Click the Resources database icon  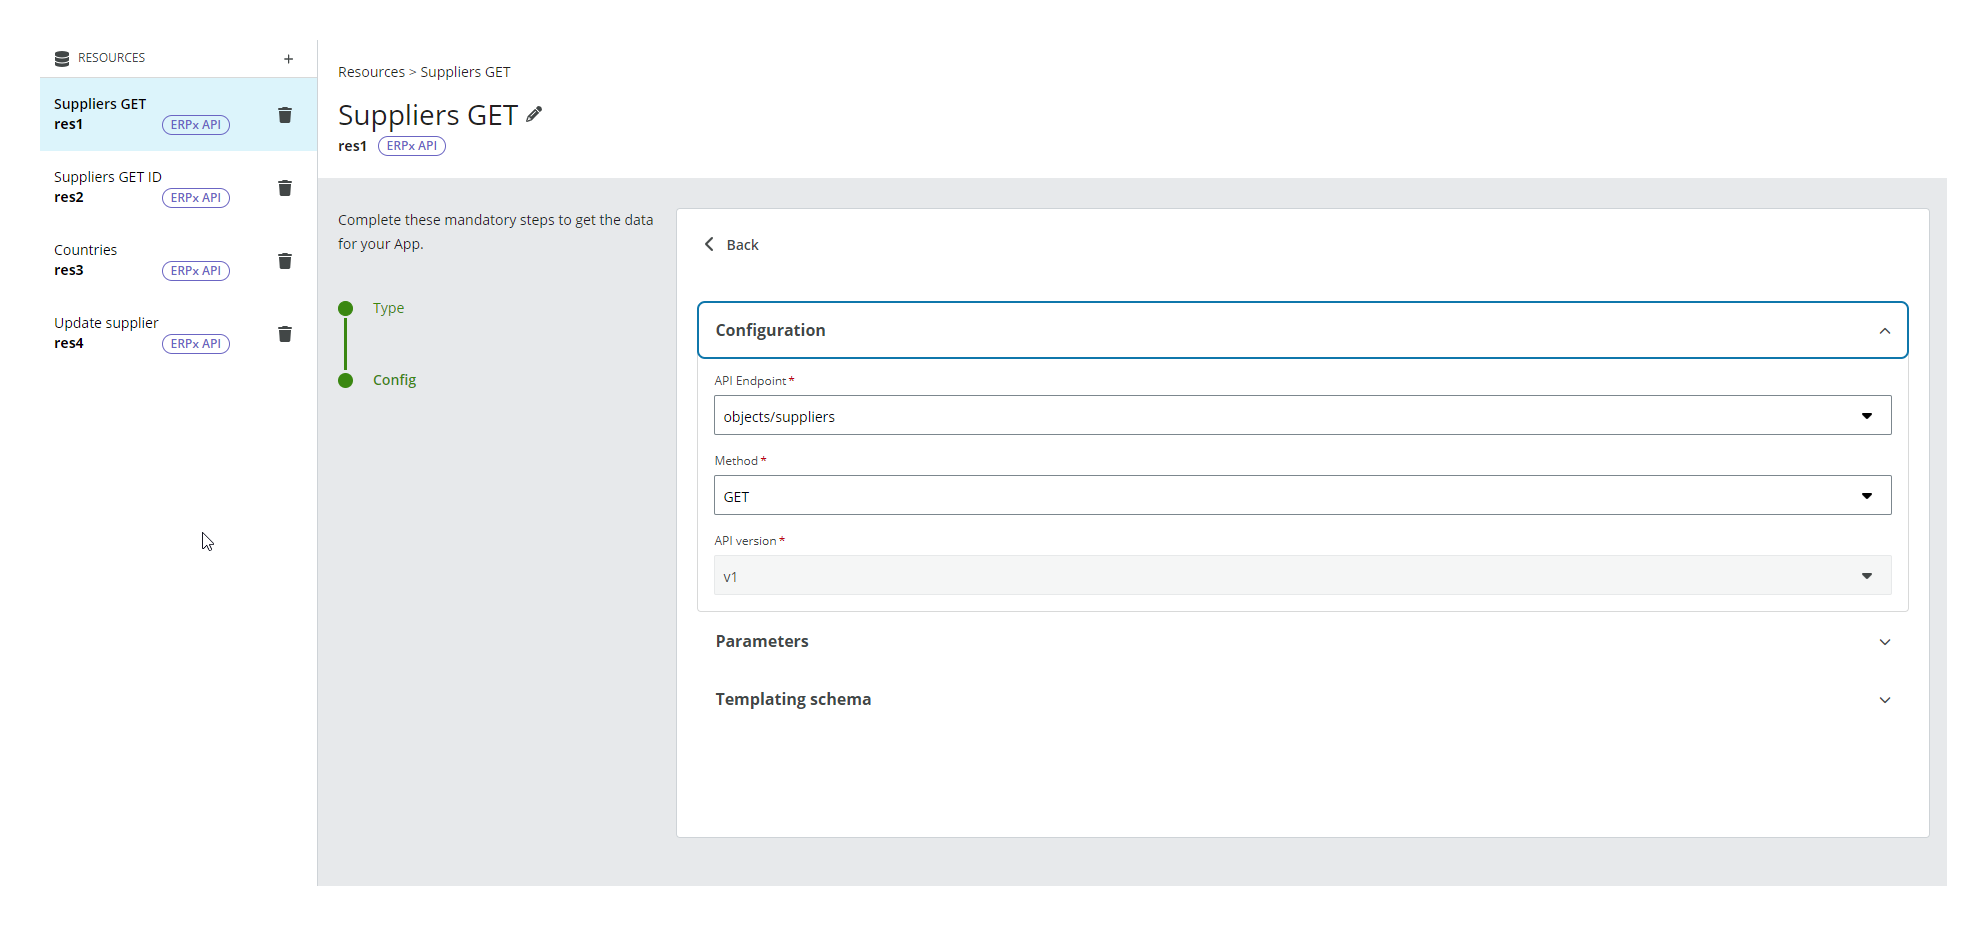pos(62,58)
